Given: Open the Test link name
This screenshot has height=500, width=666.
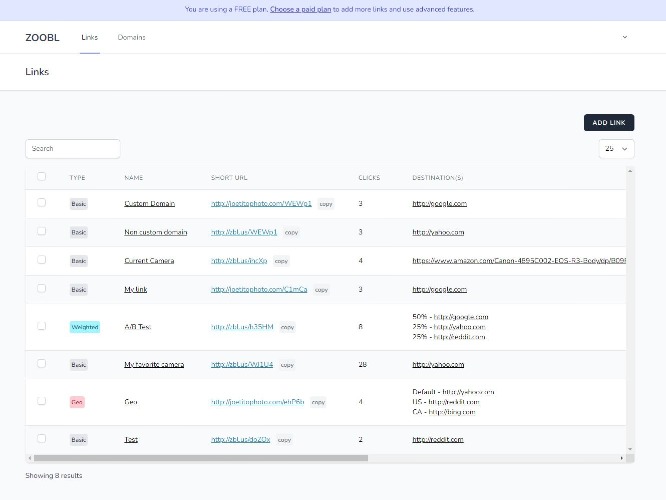Looking at the screenshot, I should tap(131, 439).
